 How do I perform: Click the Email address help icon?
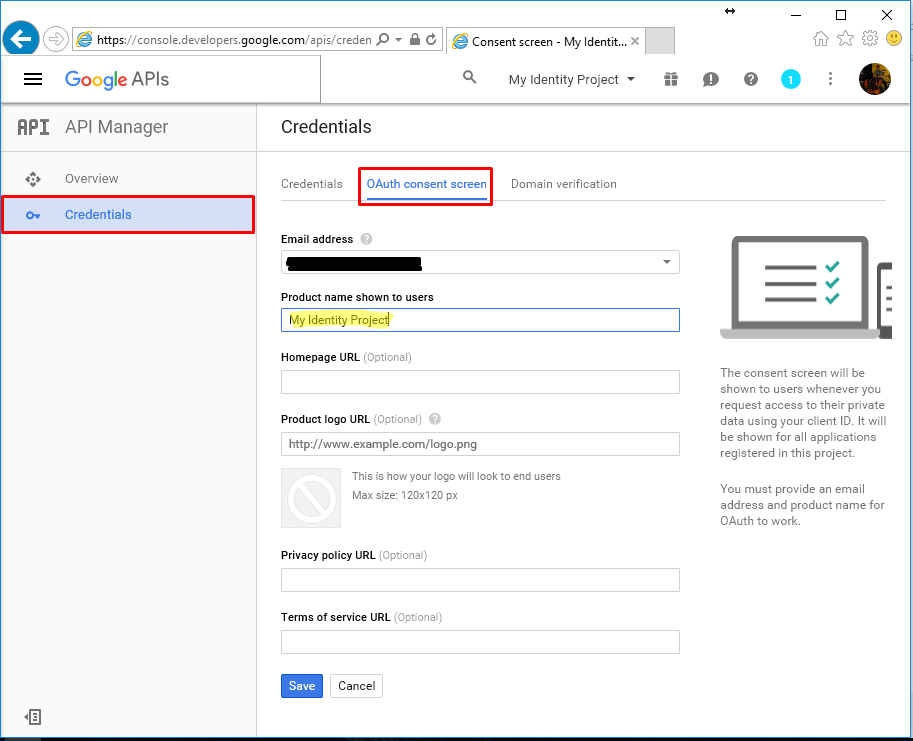366,239
